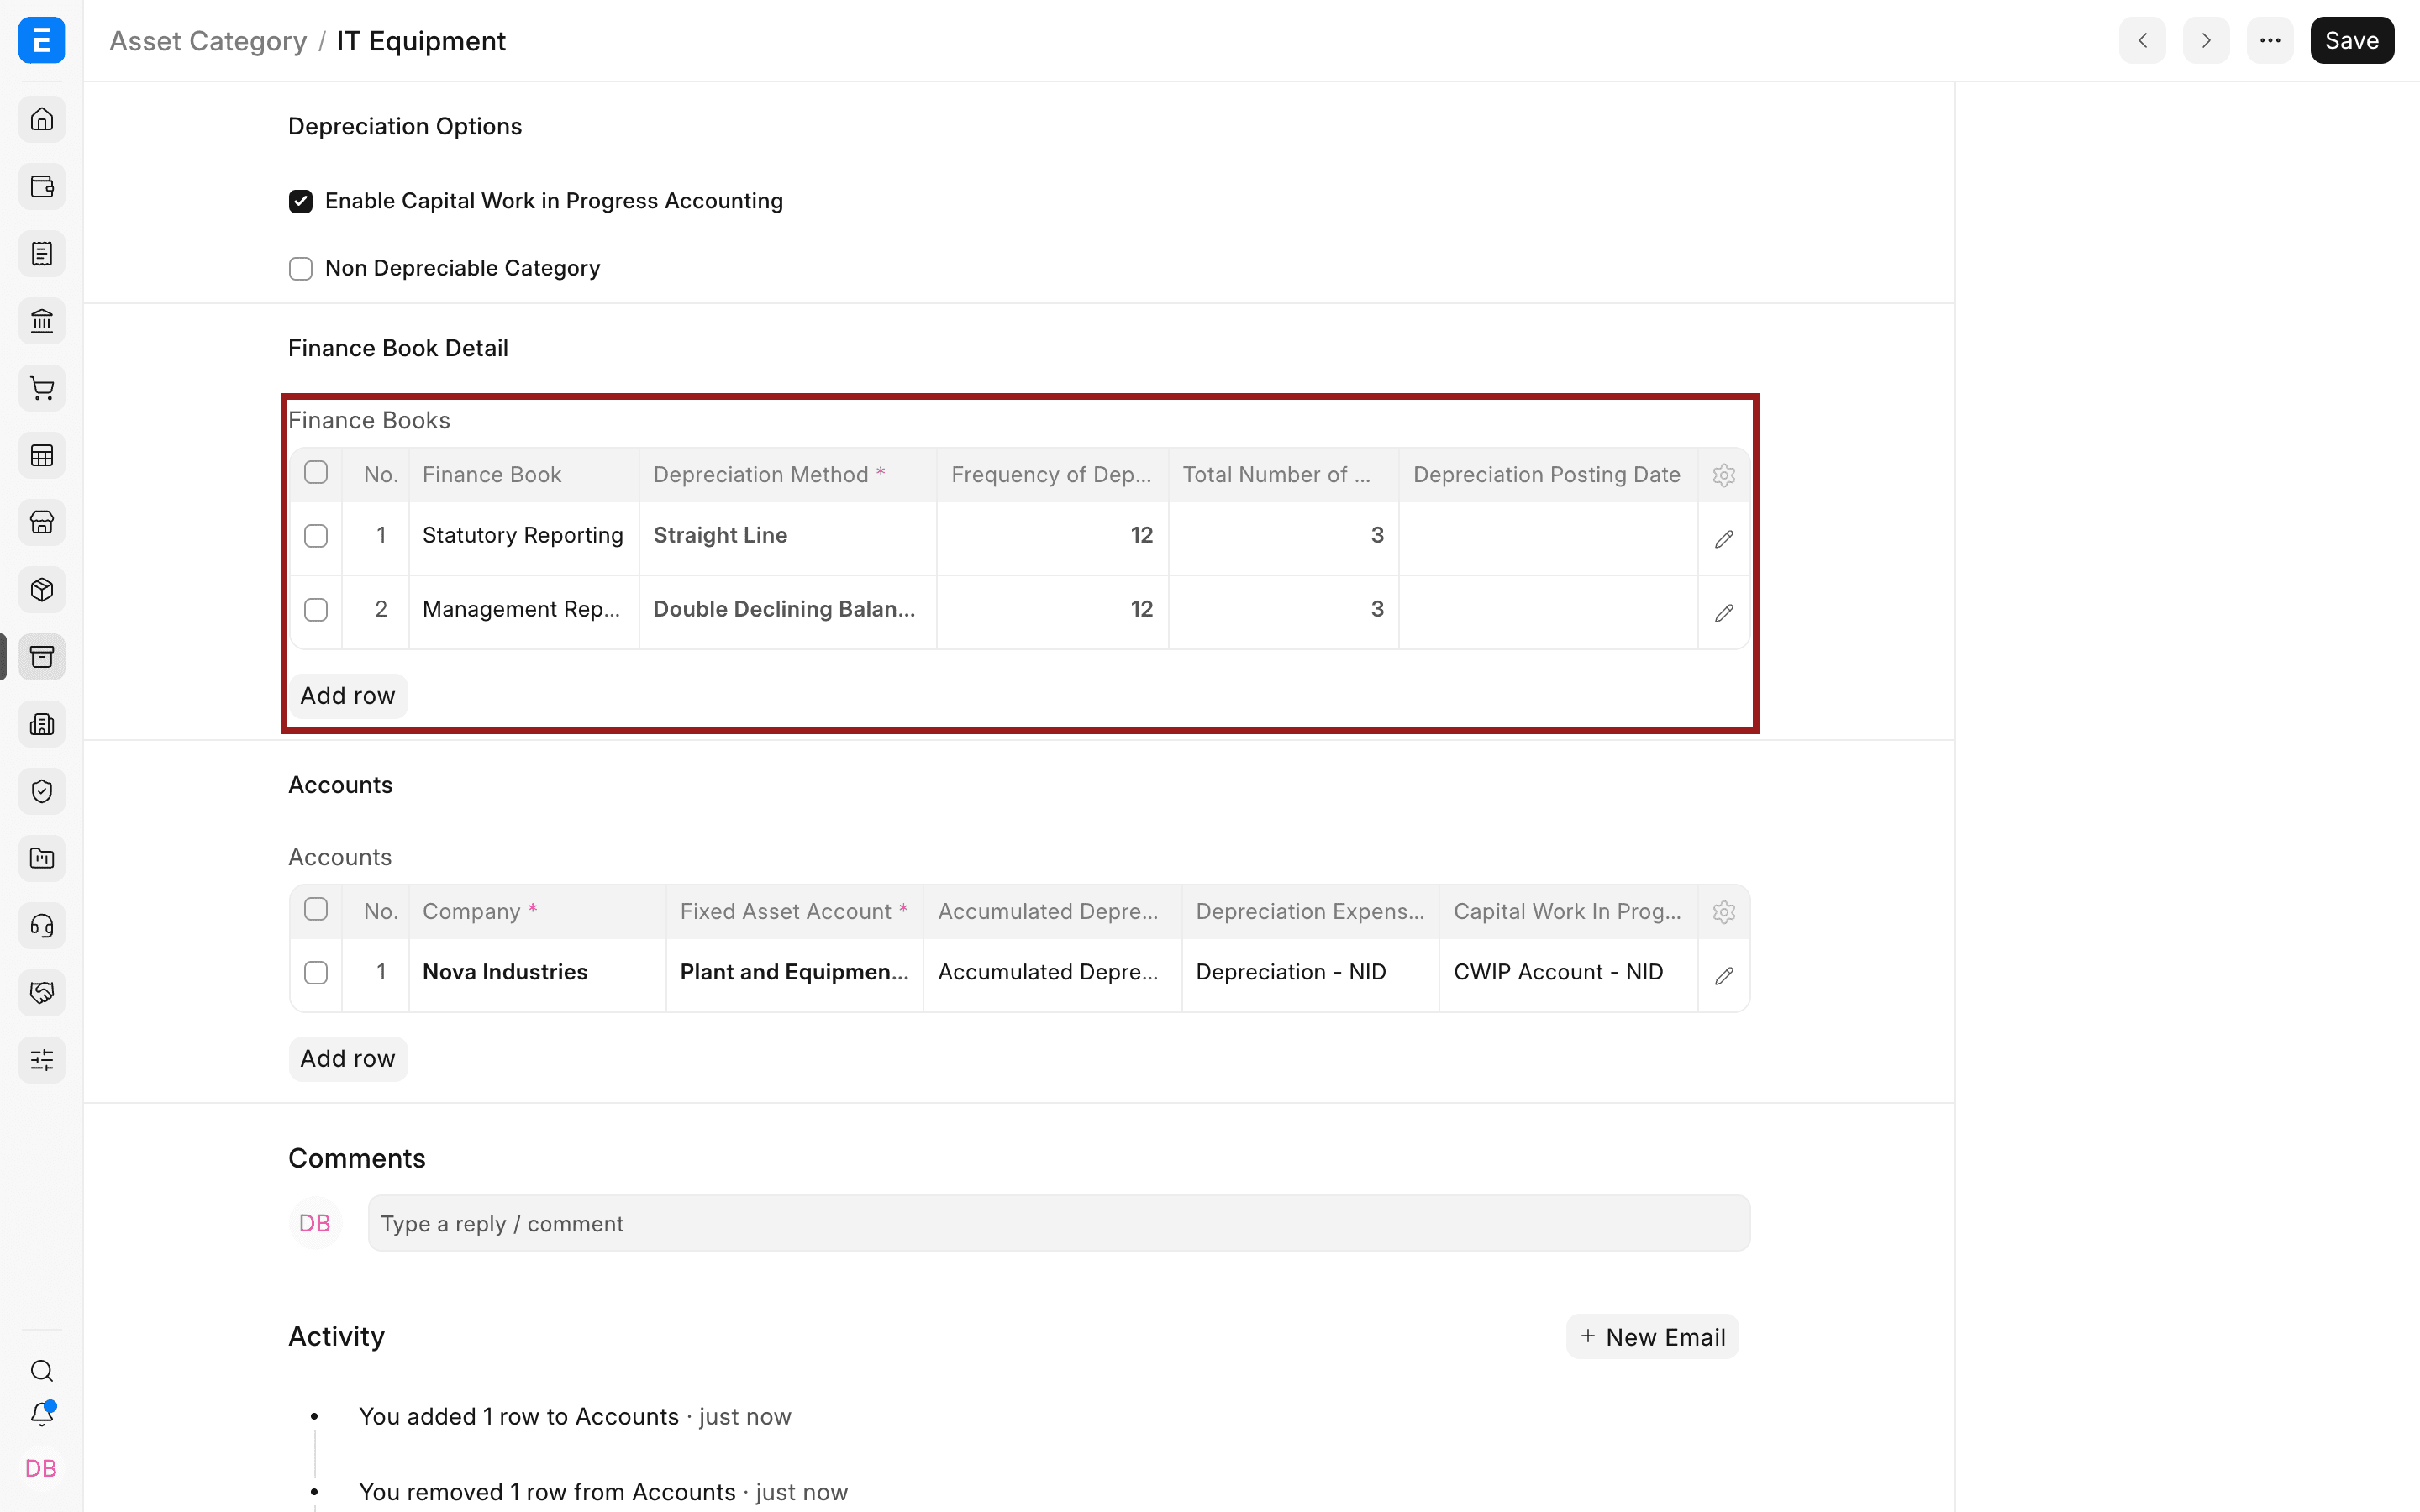Viewport: 2420px width, 1512px height.
Task: Click the Save button
Action: (2352, 40)
